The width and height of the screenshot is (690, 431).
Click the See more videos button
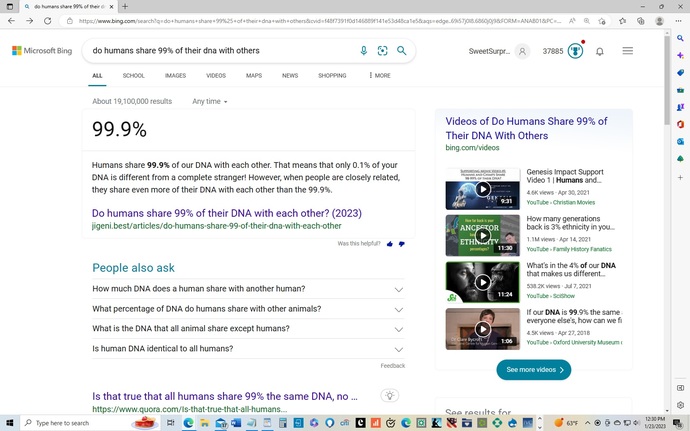pos(533,370)
